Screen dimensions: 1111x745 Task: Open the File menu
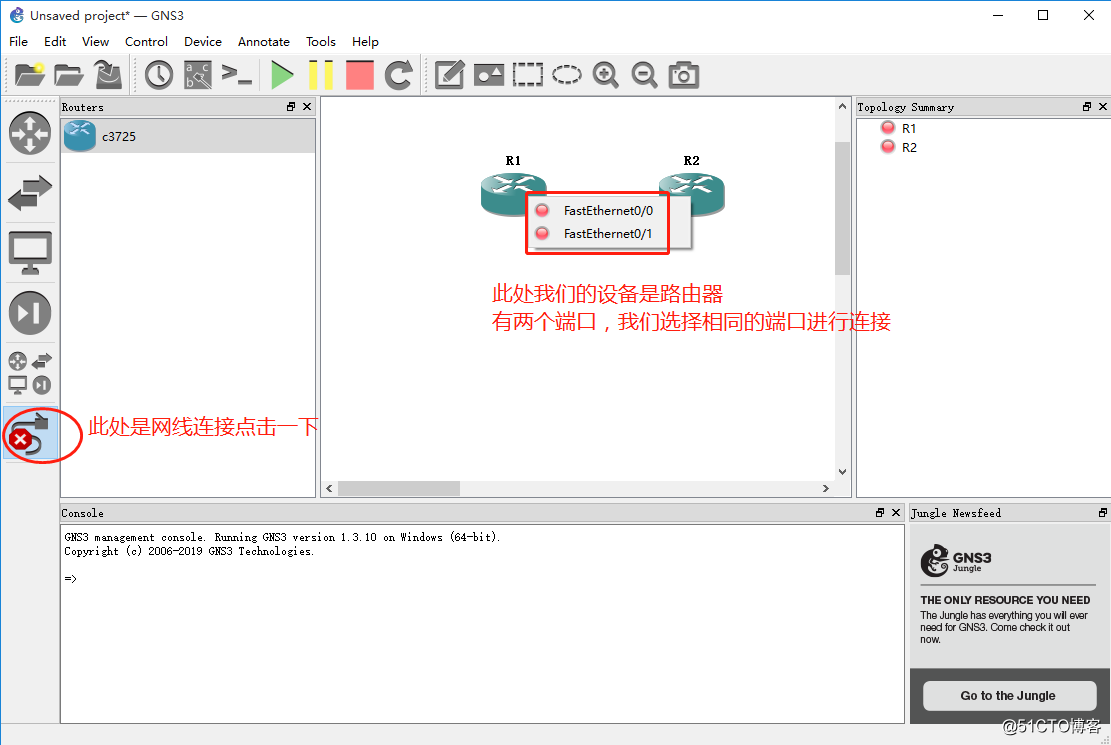pos(18,42)
